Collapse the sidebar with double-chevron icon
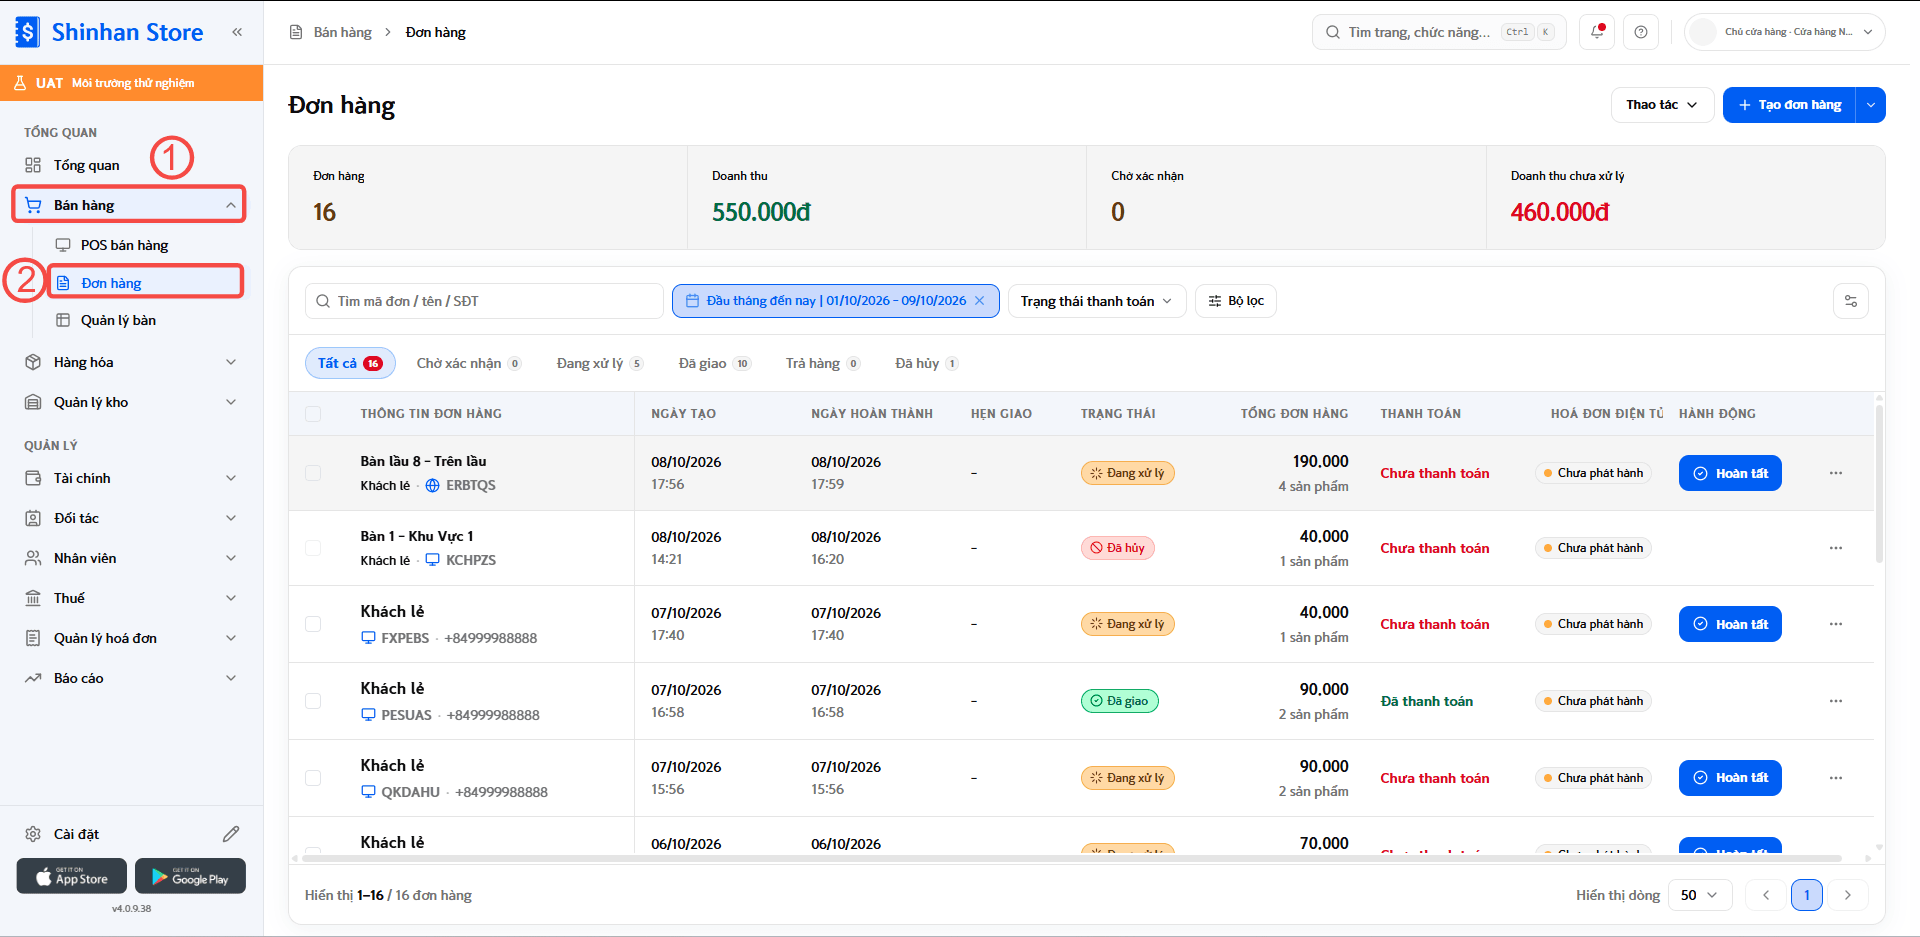The width and height of the screenshot is (1920, 937). [237, 32]
